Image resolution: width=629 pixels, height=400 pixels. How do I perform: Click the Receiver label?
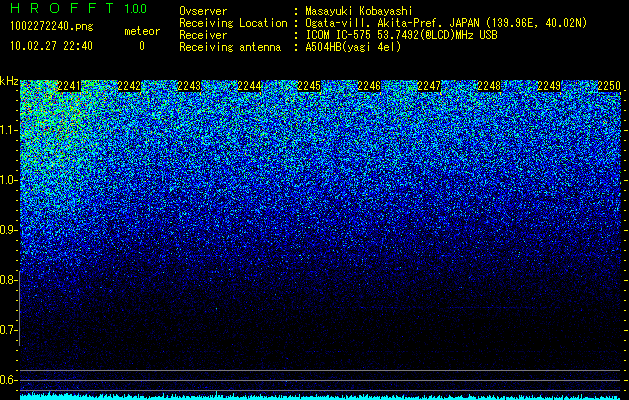tap(203, 35)
